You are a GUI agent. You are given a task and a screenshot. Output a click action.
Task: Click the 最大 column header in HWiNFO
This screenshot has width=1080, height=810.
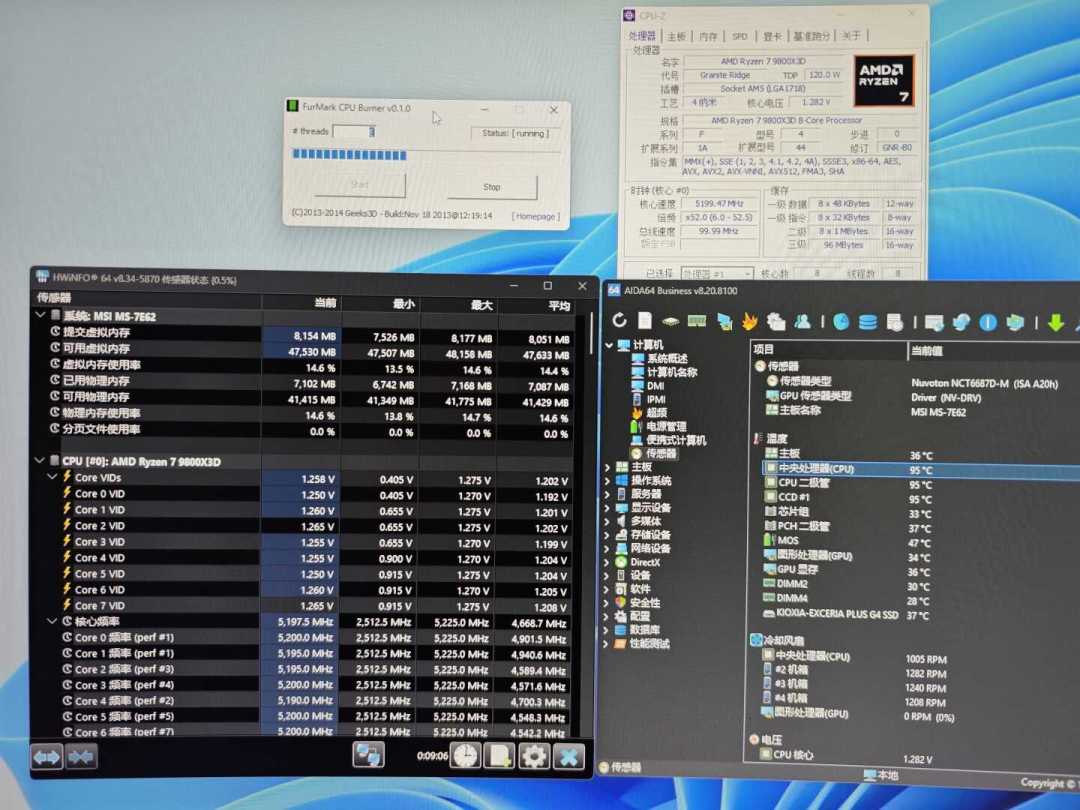pos(458,304)
